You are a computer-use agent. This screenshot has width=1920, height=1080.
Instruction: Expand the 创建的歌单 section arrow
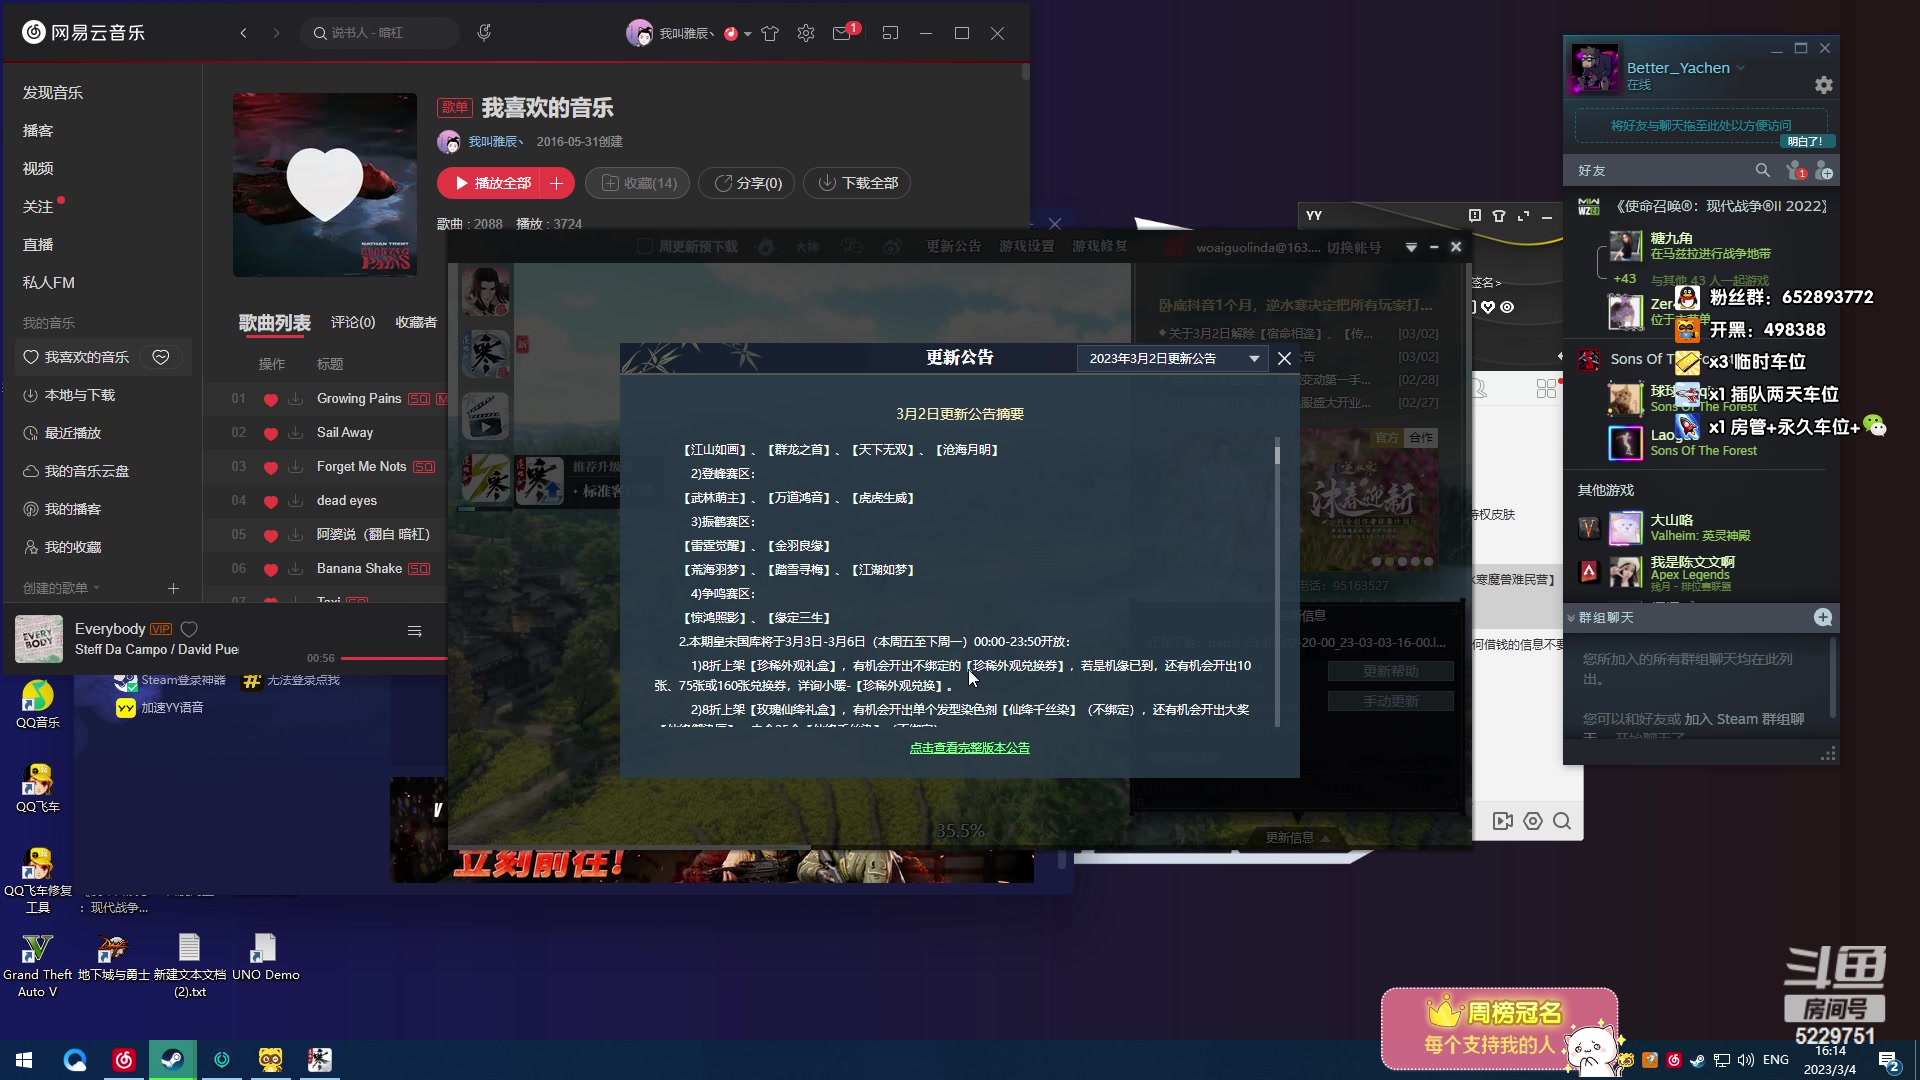(x=96, y=588)
